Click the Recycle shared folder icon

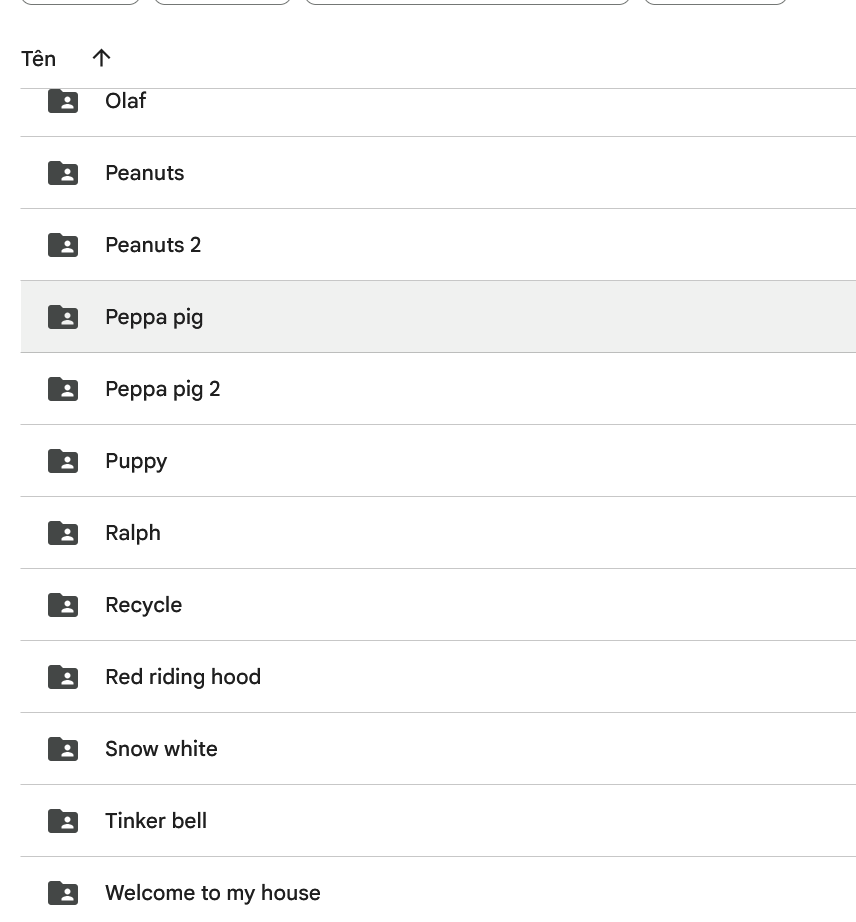[63, 605]
